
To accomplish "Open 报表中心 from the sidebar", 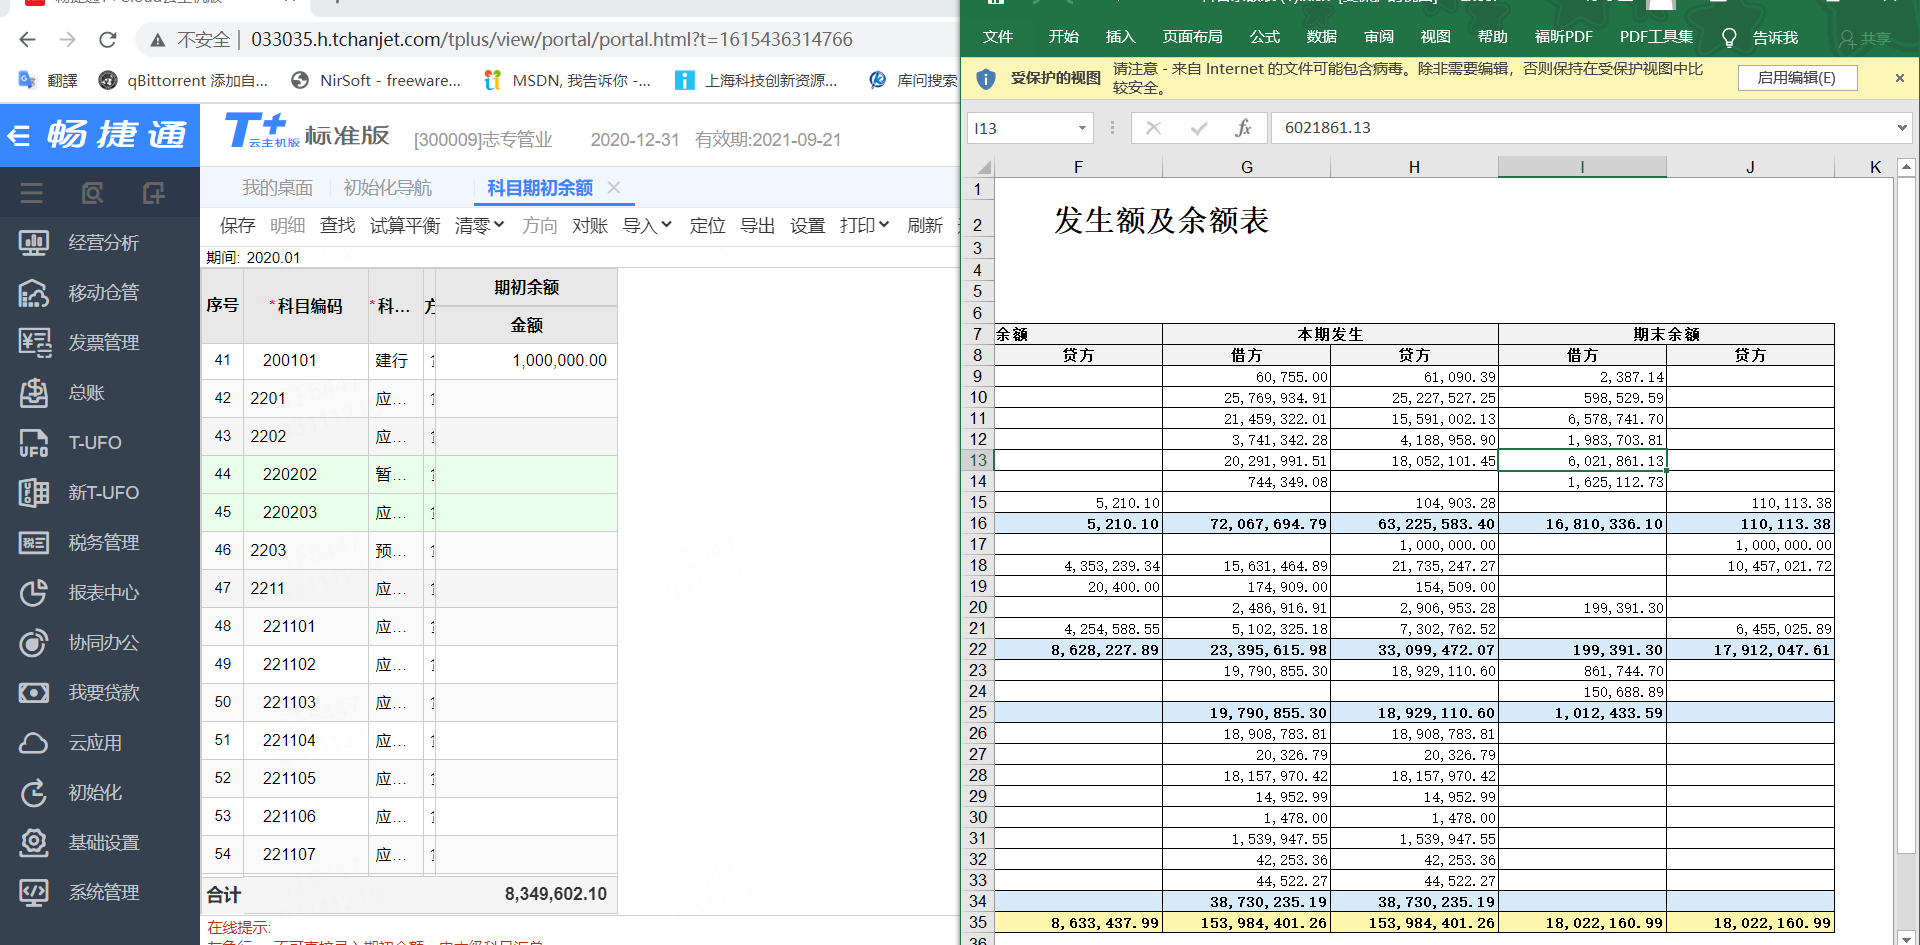I will [x=103, y=593].
